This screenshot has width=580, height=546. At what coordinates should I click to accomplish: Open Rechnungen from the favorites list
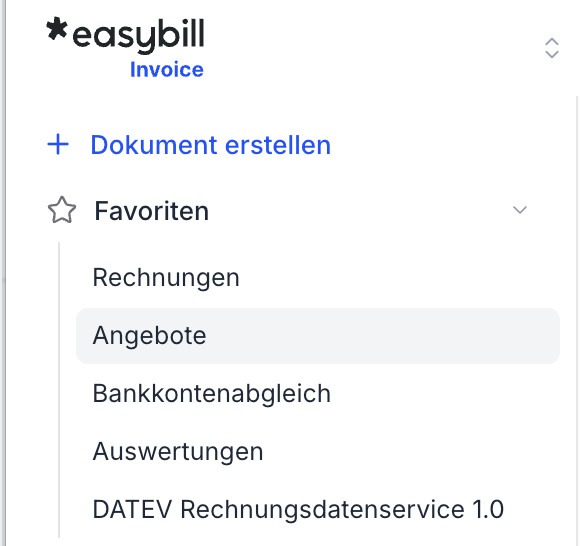pyautogui.click(x=166, y=278)
